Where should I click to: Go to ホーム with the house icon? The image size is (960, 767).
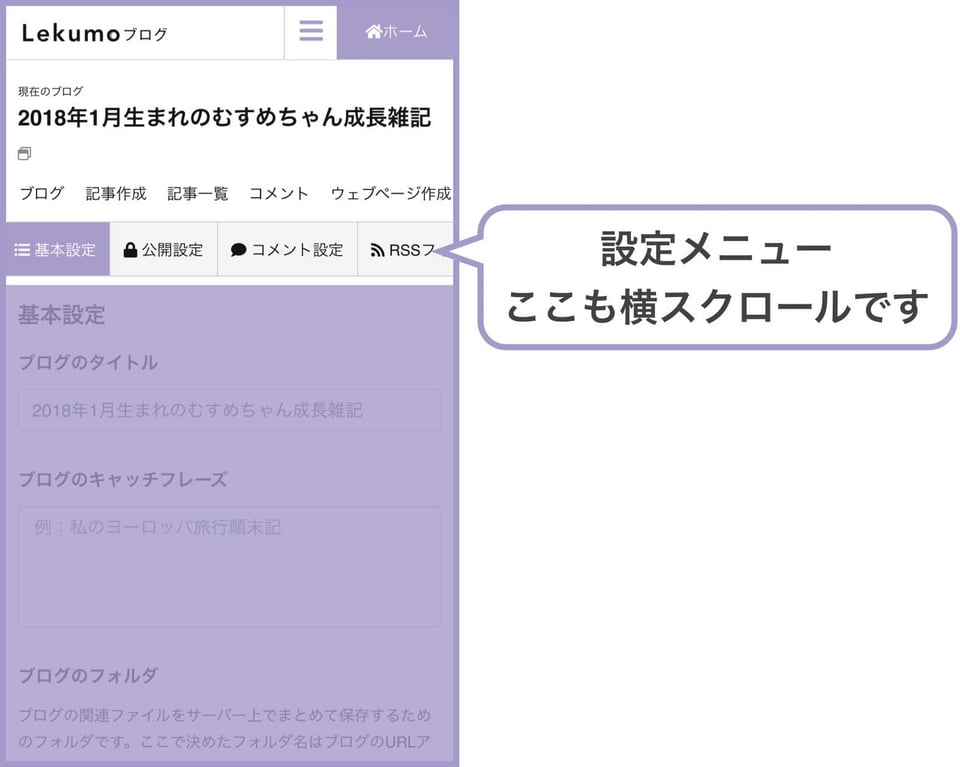[396, 32]
